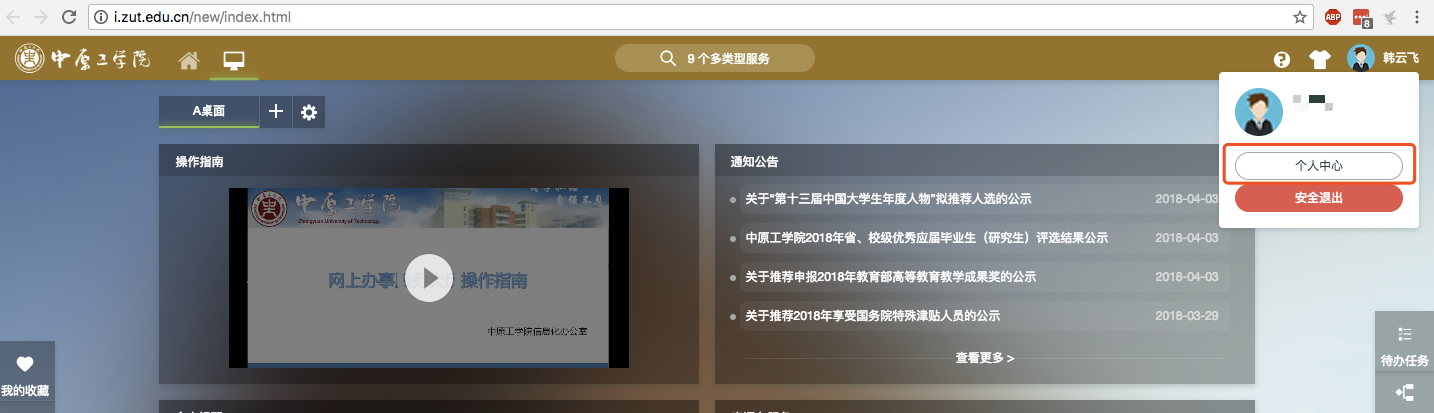
Task: Open desktop settings gear icon
Action: (x=309, y=112)
